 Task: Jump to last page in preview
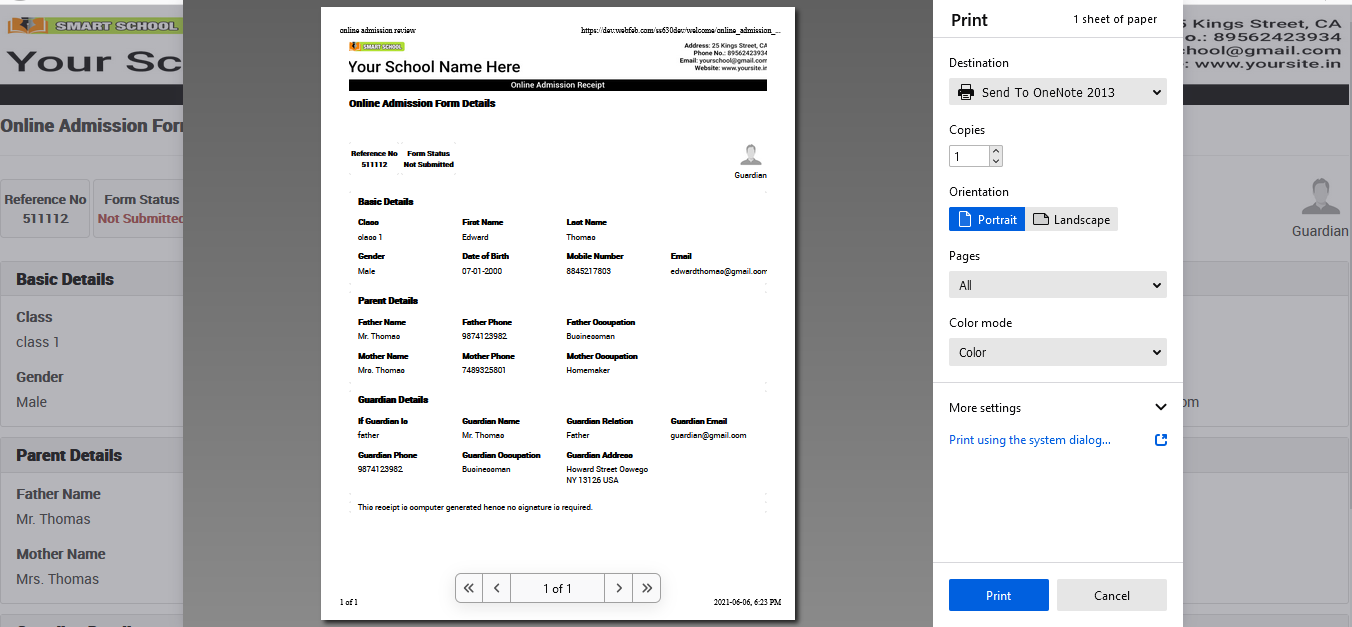[x=647, y=588]
